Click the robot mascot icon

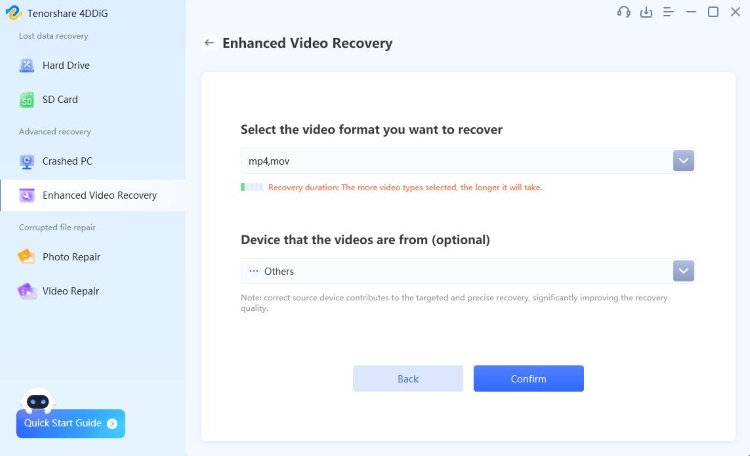coord(38,401)
